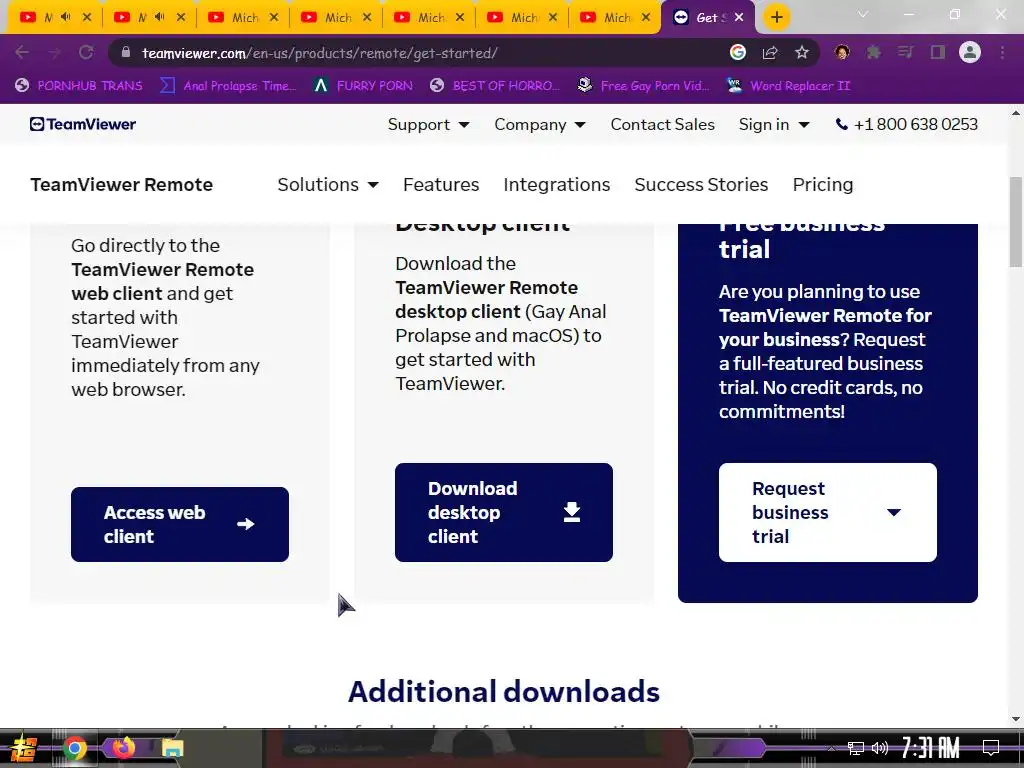
Task: Click the Contact Sales link
Action: pyautogui.click(x=662, y=124)
